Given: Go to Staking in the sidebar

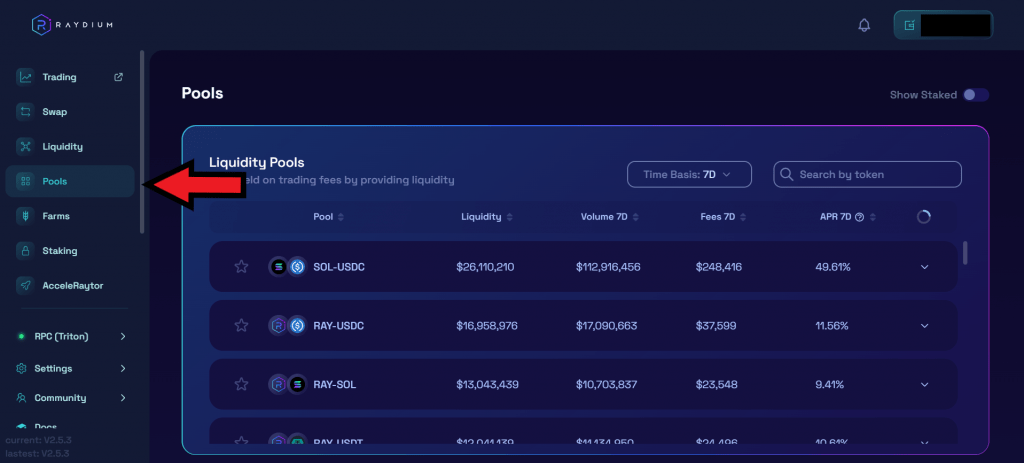Looking at the screenshot, I should point(59,251).
